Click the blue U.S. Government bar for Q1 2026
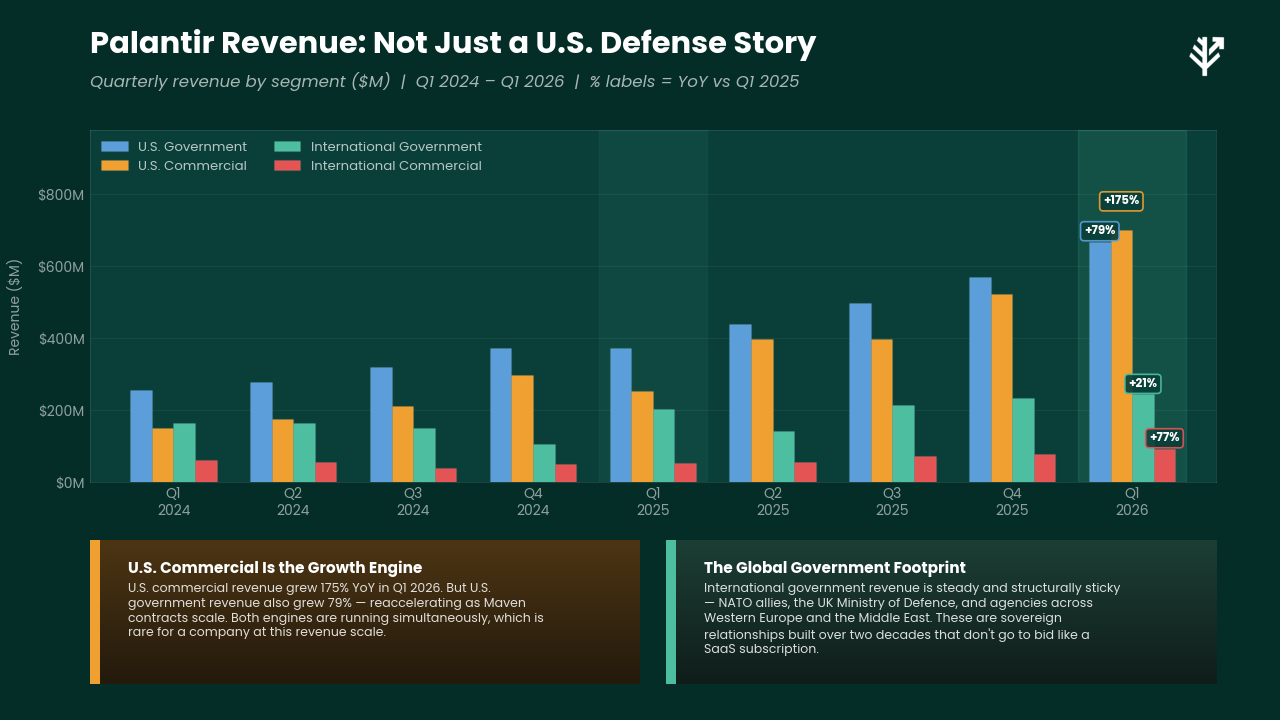 click(1099, 361)
